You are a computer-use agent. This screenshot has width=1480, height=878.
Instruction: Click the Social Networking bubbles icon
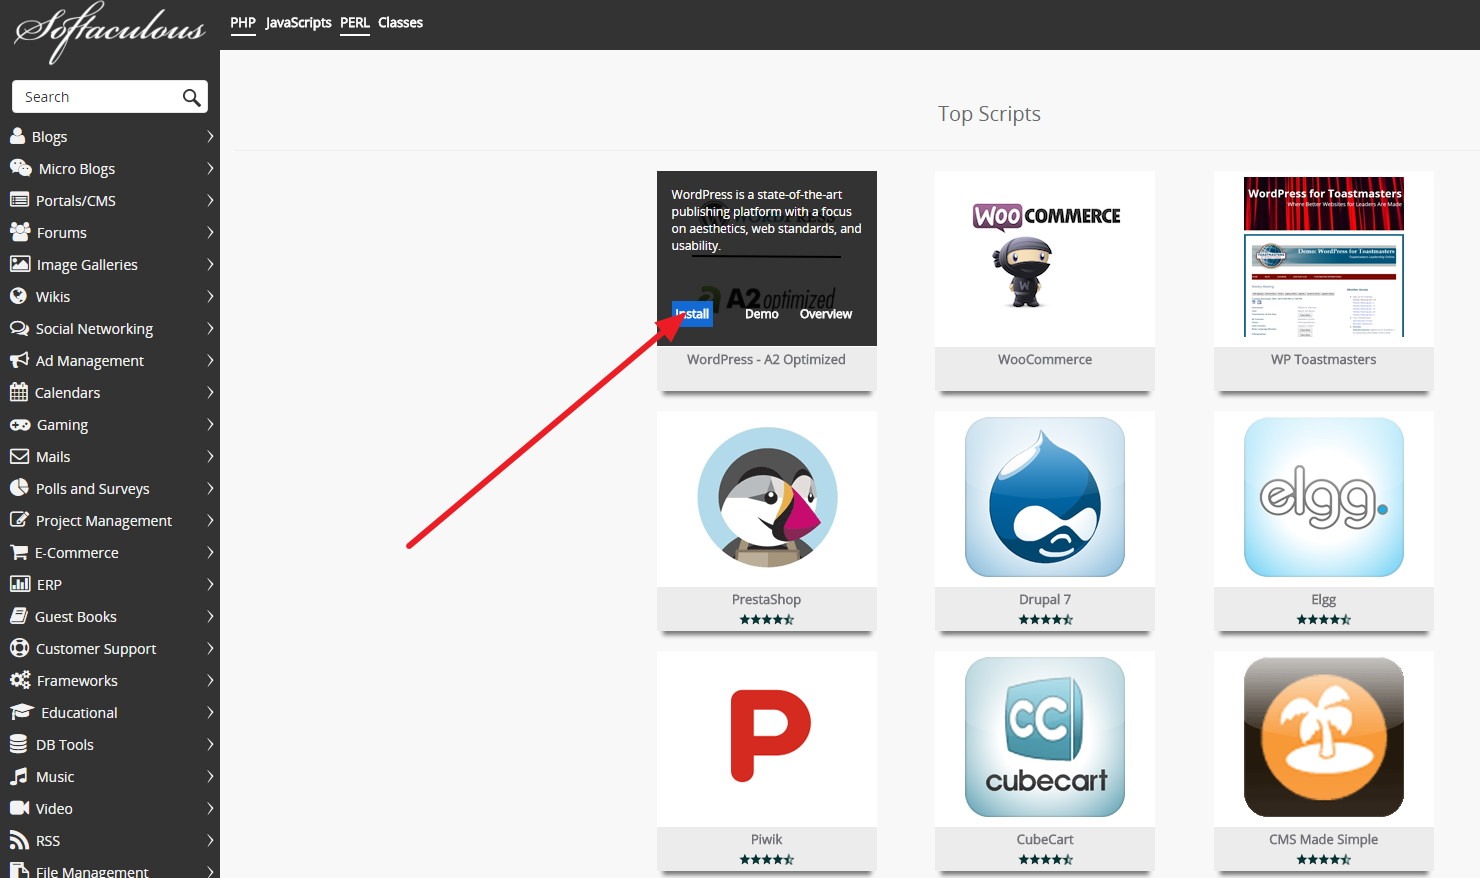tap(19, 328)
